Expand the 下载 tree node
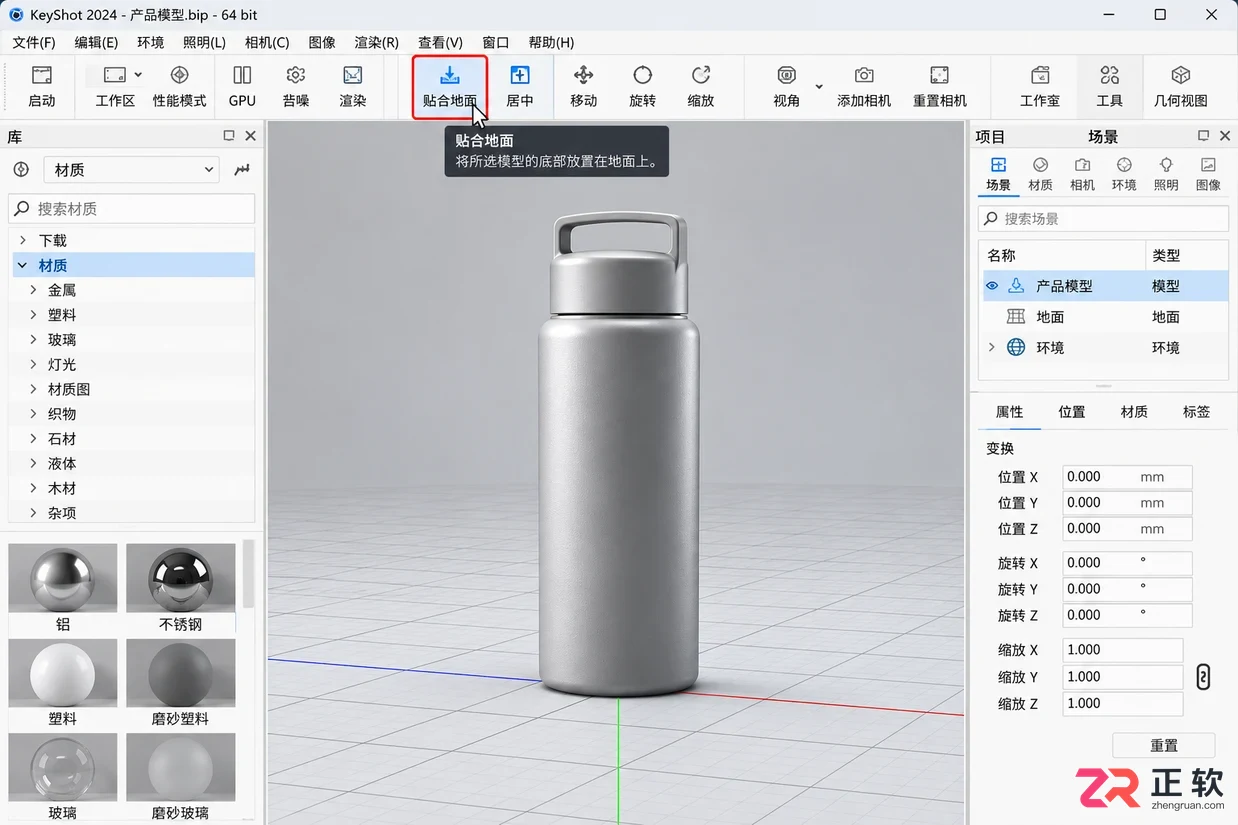The width and height of the screenshot is (1238, 825). [x=22, y=241]
